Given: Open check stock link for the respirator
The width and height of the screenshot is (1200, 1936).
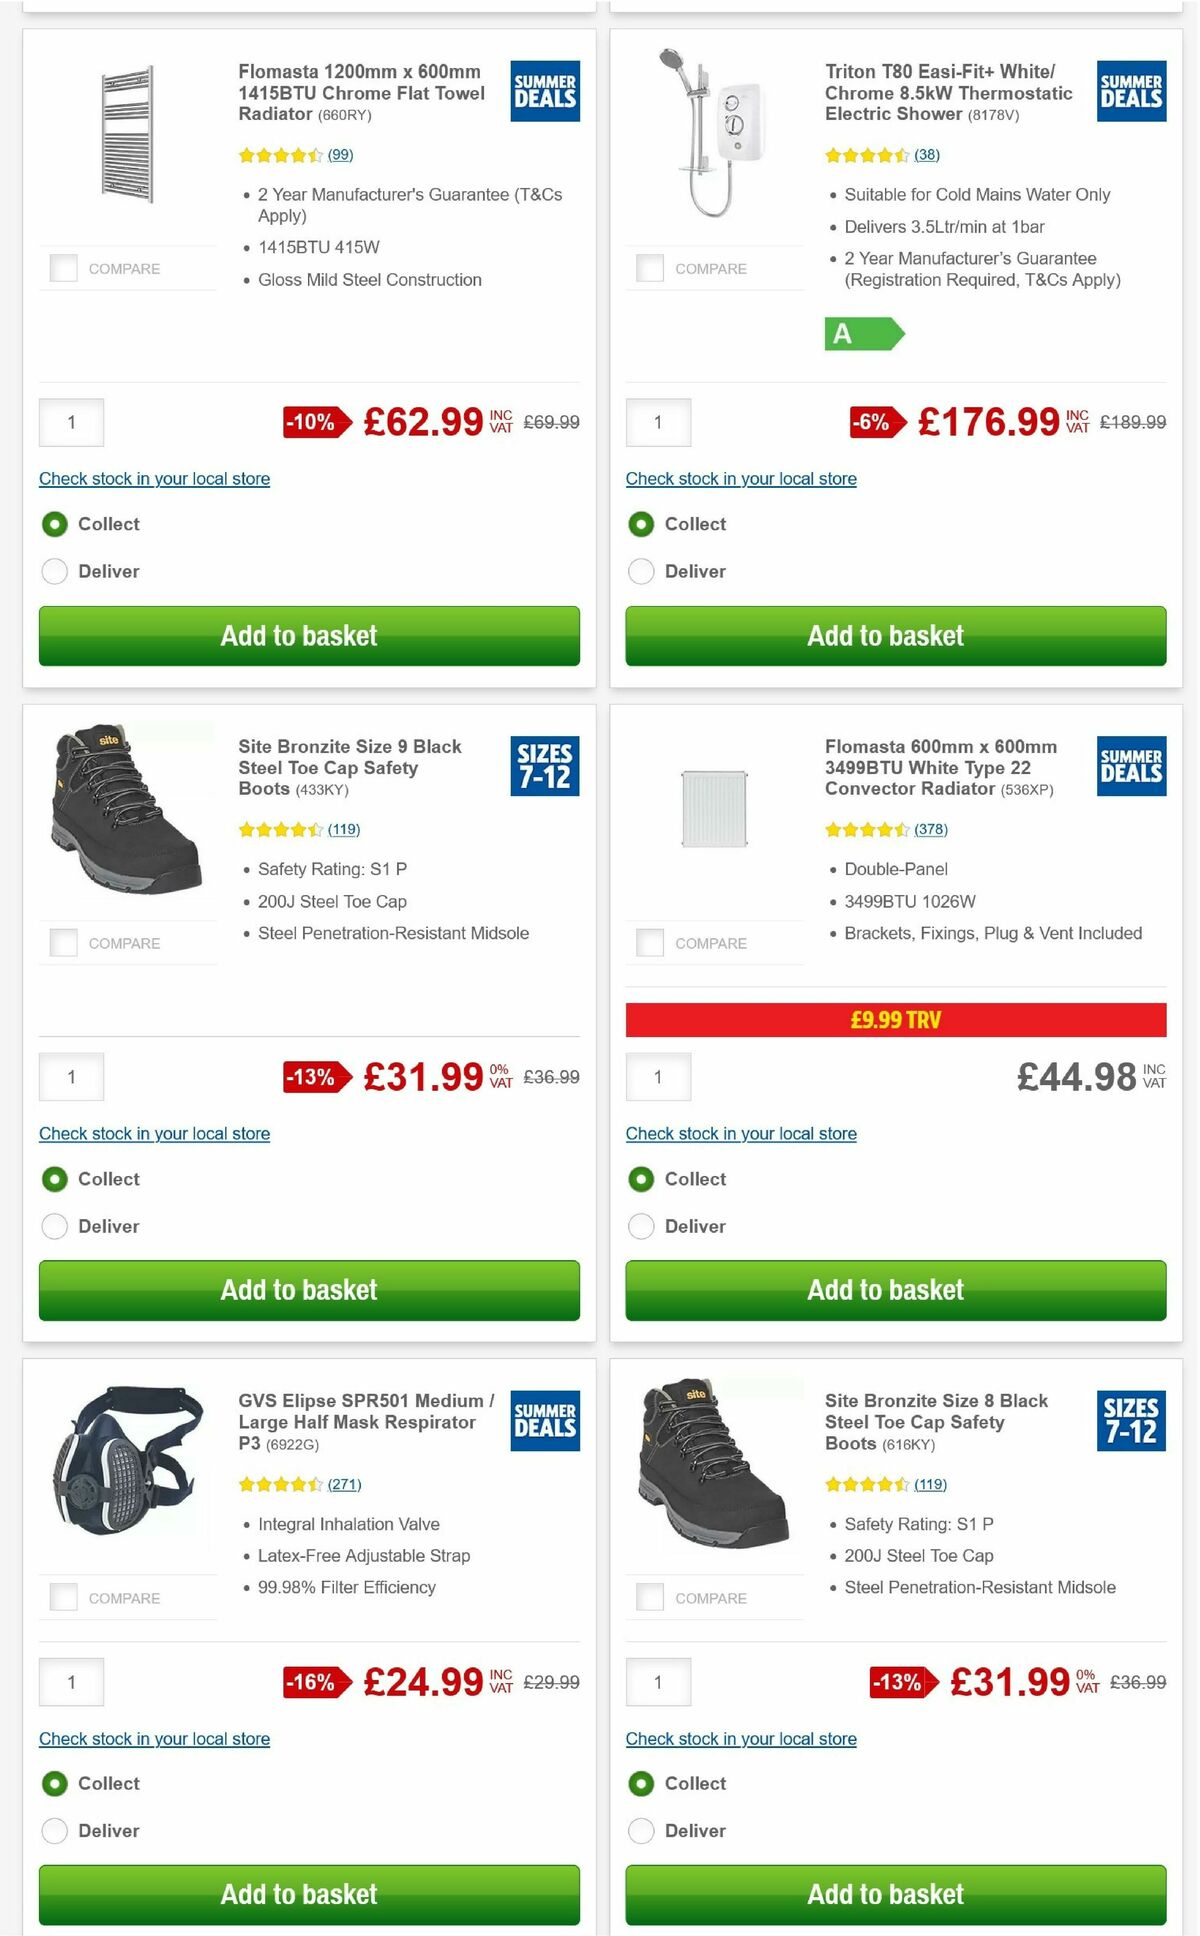Looking at the screenshot, I should click(153, 1738).
